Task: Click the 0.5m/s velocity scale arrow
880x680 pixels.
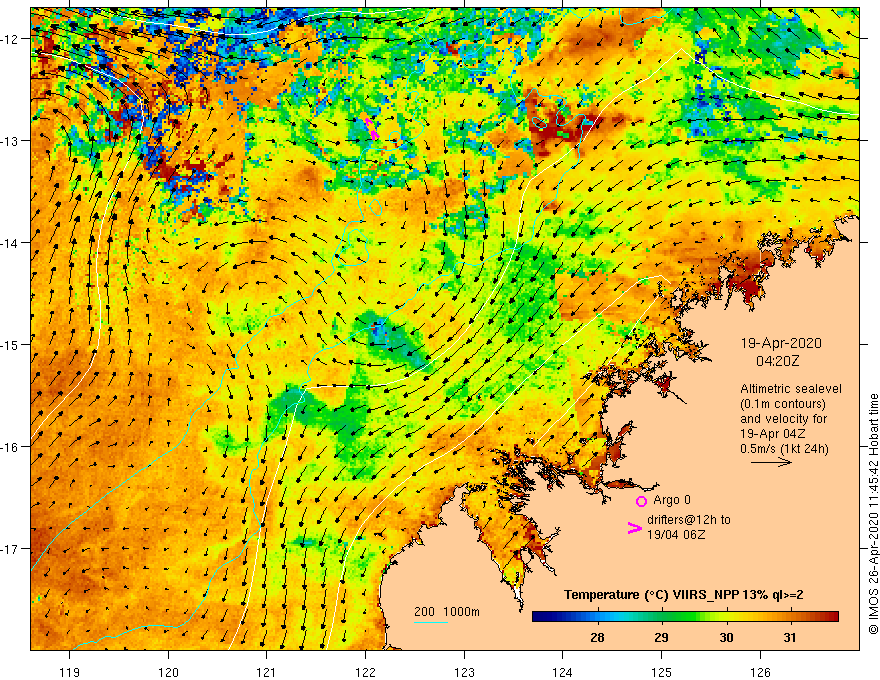Action: click(771, 462)
